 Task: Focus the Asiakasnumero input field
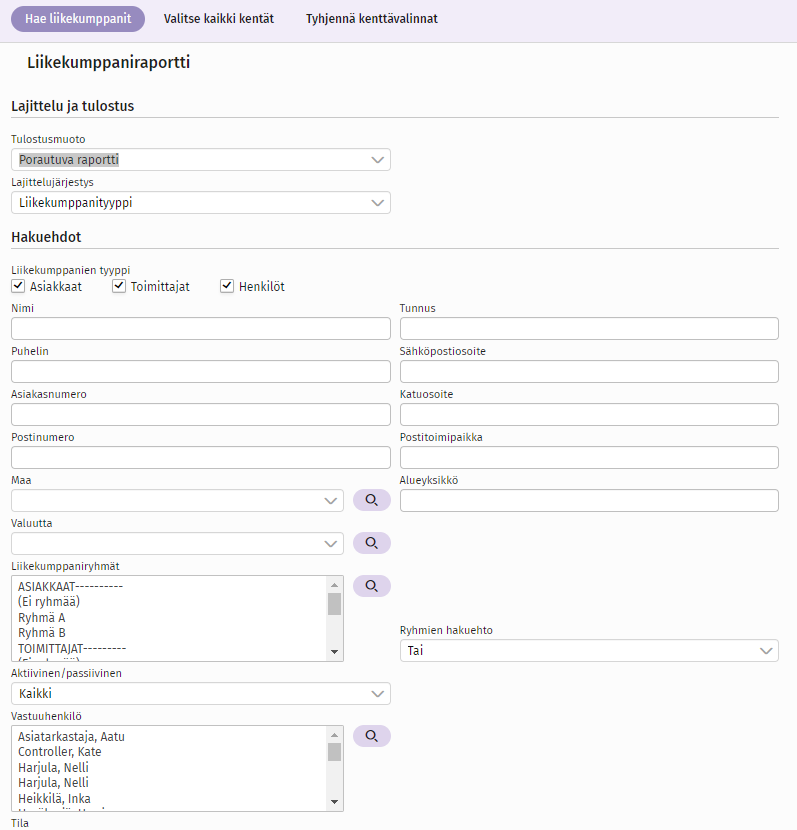click(x=201, y=414)
